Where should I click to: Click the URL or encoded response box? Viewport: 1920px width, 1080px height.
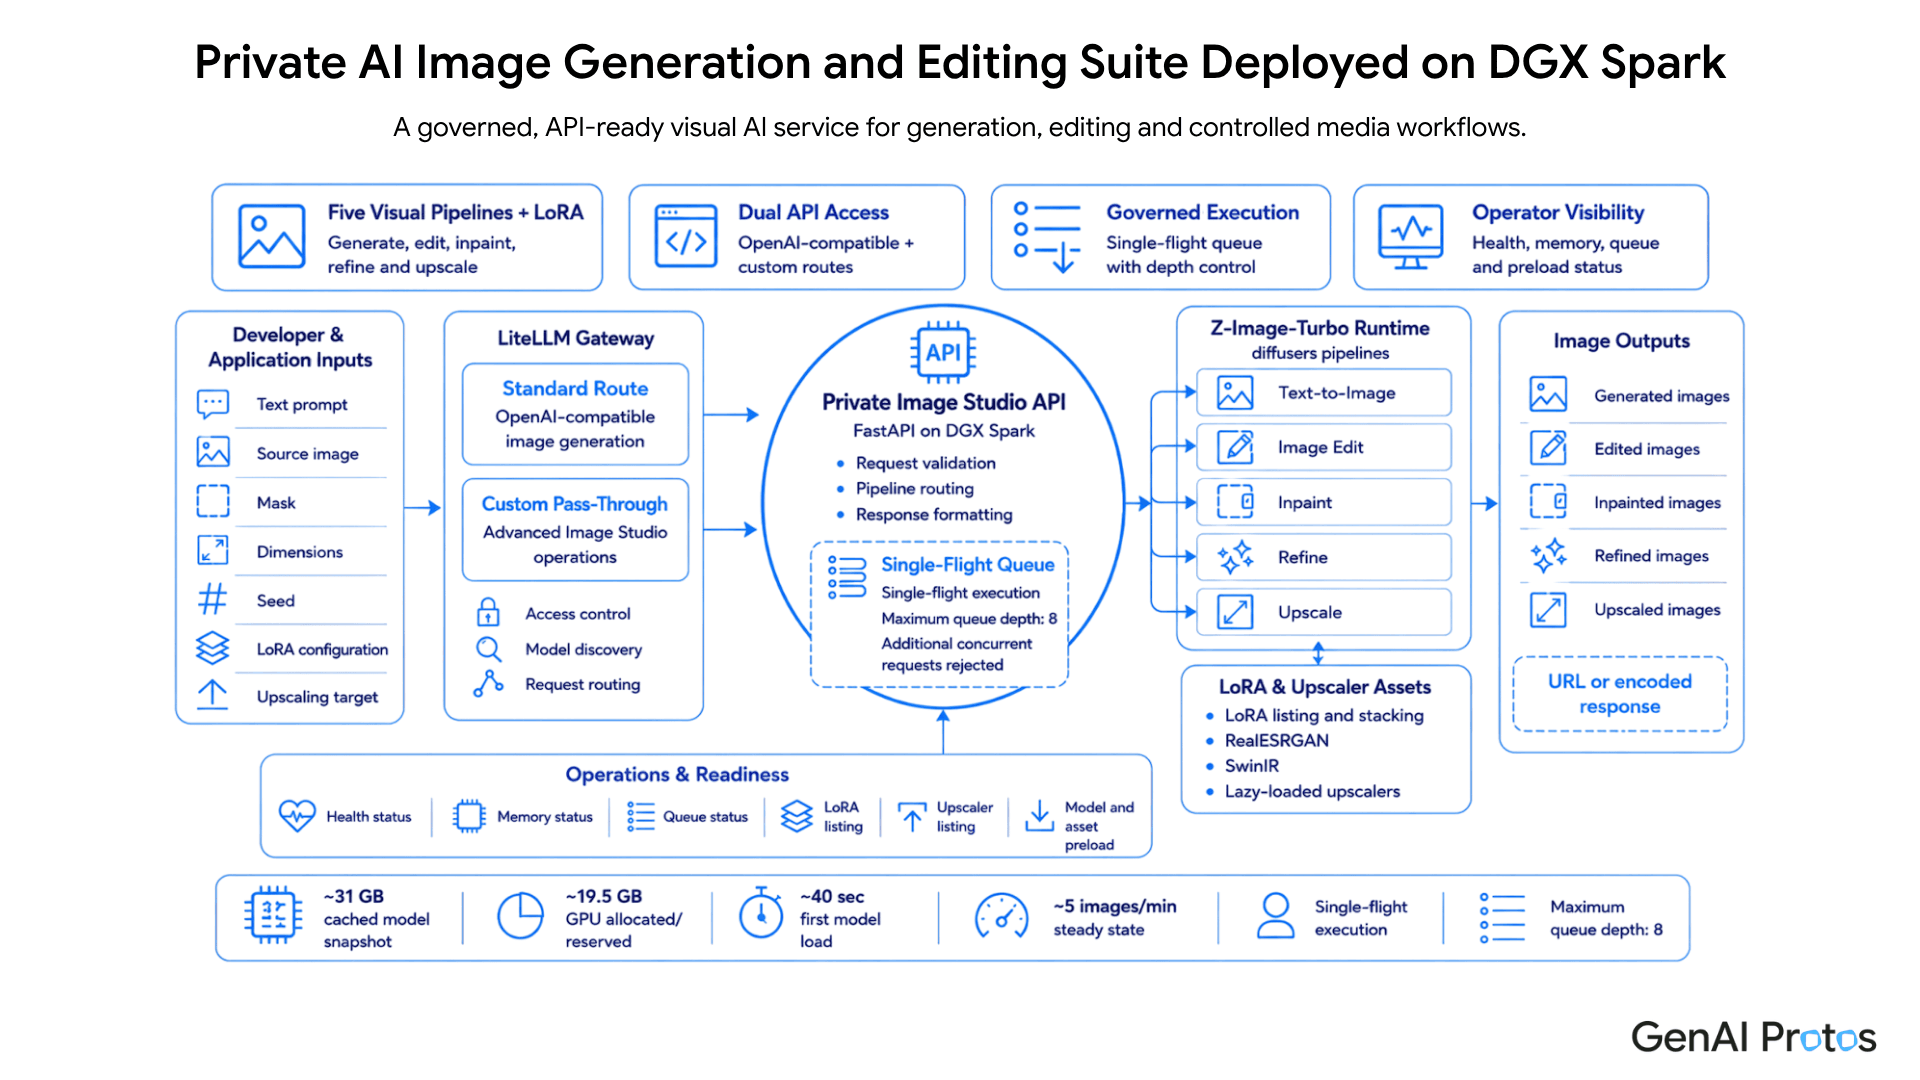tap(1620, 694)
